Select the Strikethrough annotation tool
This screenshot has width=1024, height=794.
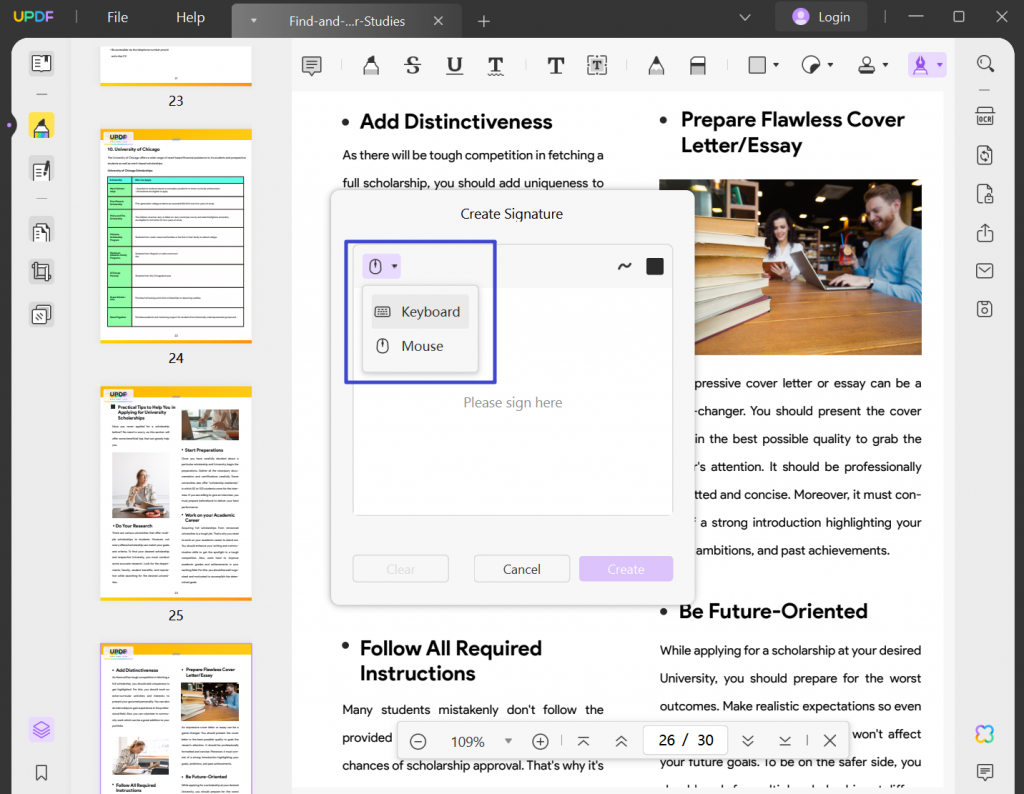pyautogui.click(x=412, y=64)
